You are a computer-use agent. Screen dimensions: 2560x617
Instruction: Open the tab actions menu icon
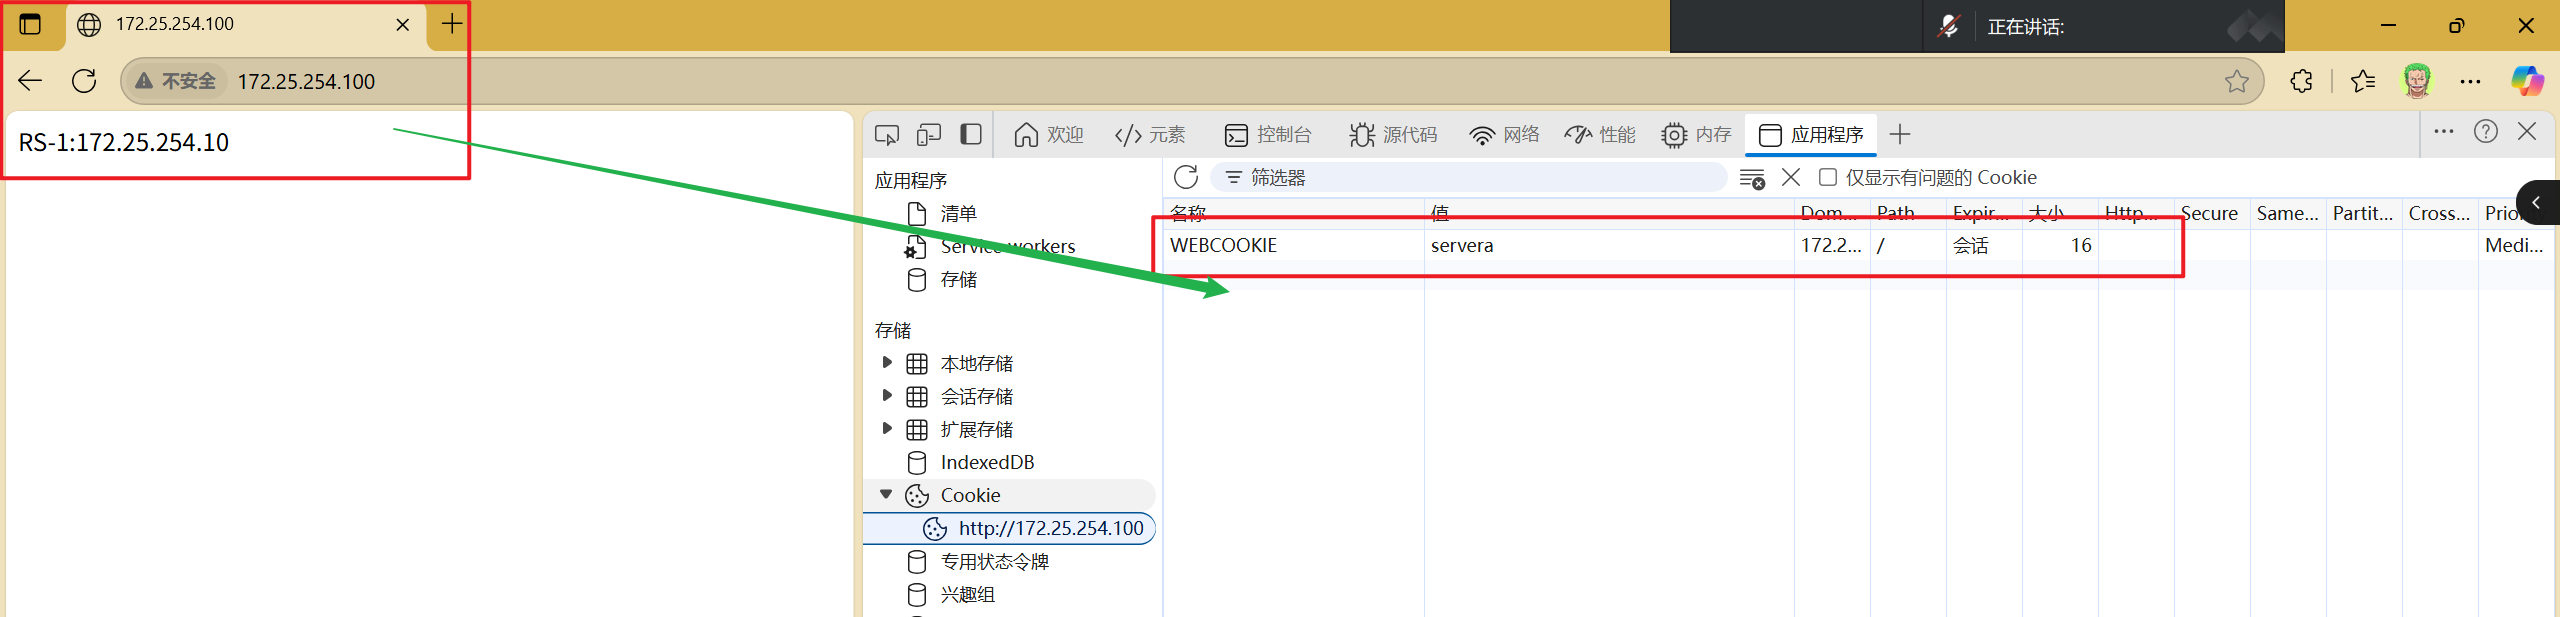pos(30,24)
